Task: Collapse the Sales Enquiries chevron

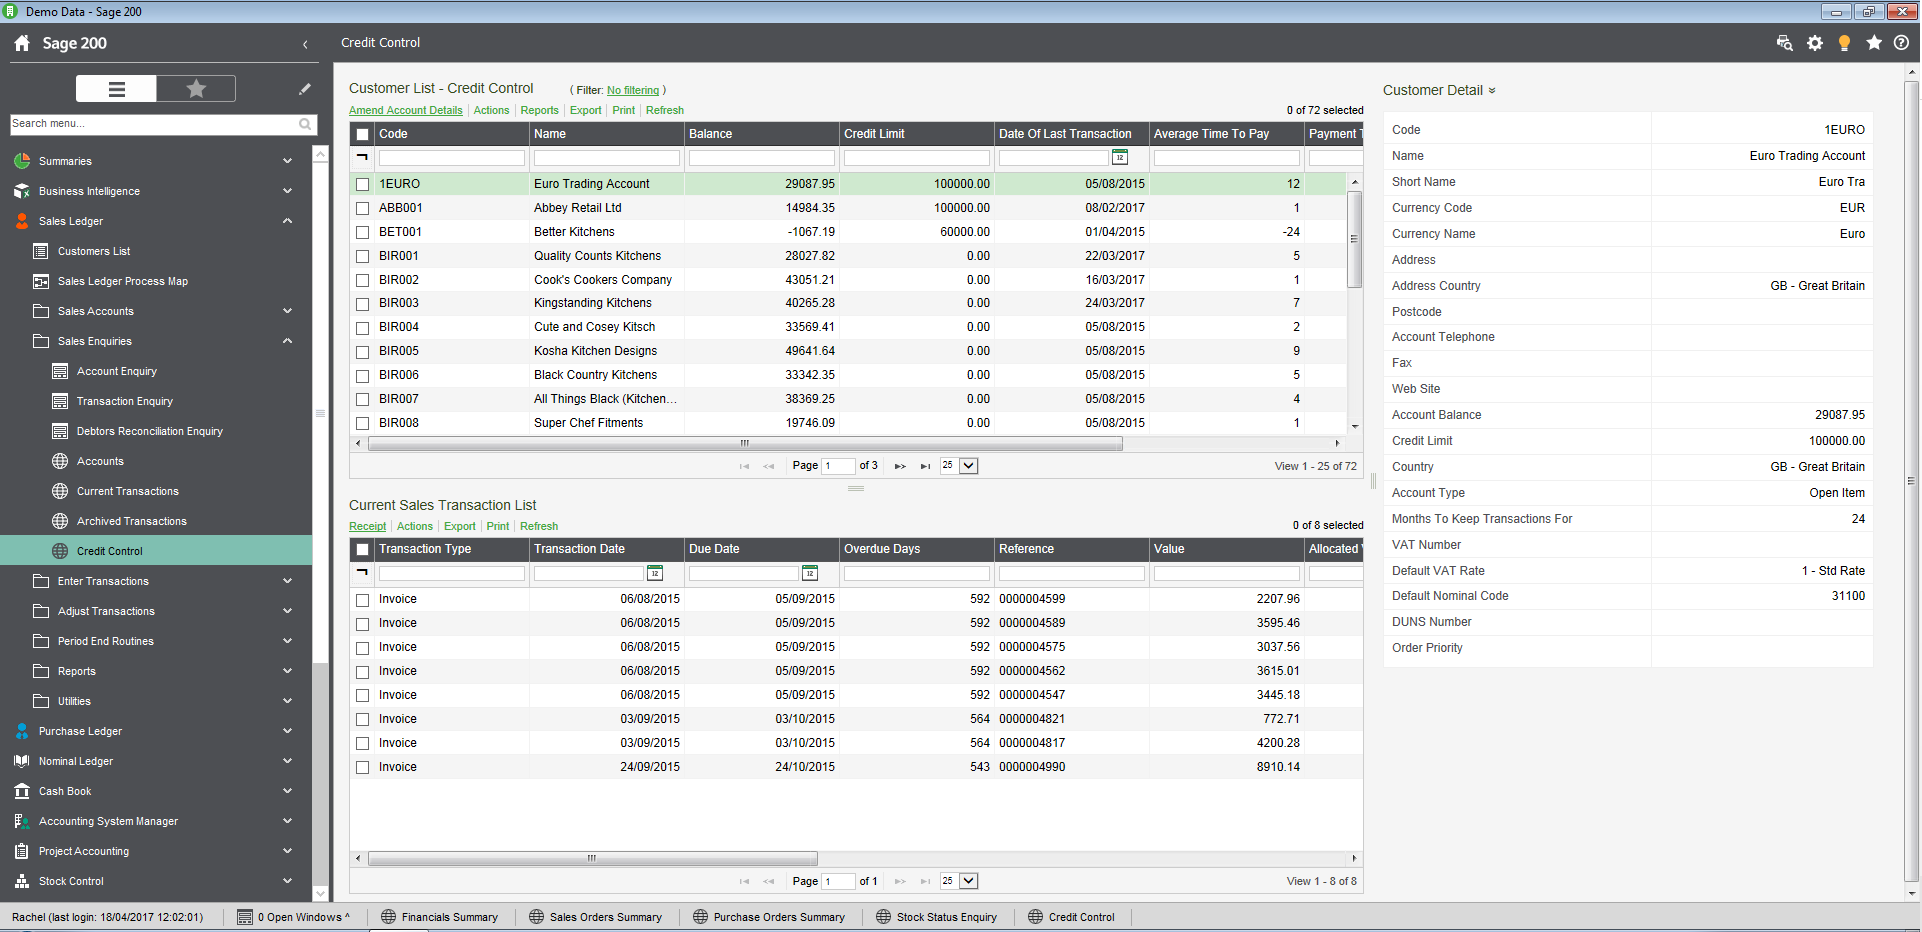Action: (x=288, y=341)
